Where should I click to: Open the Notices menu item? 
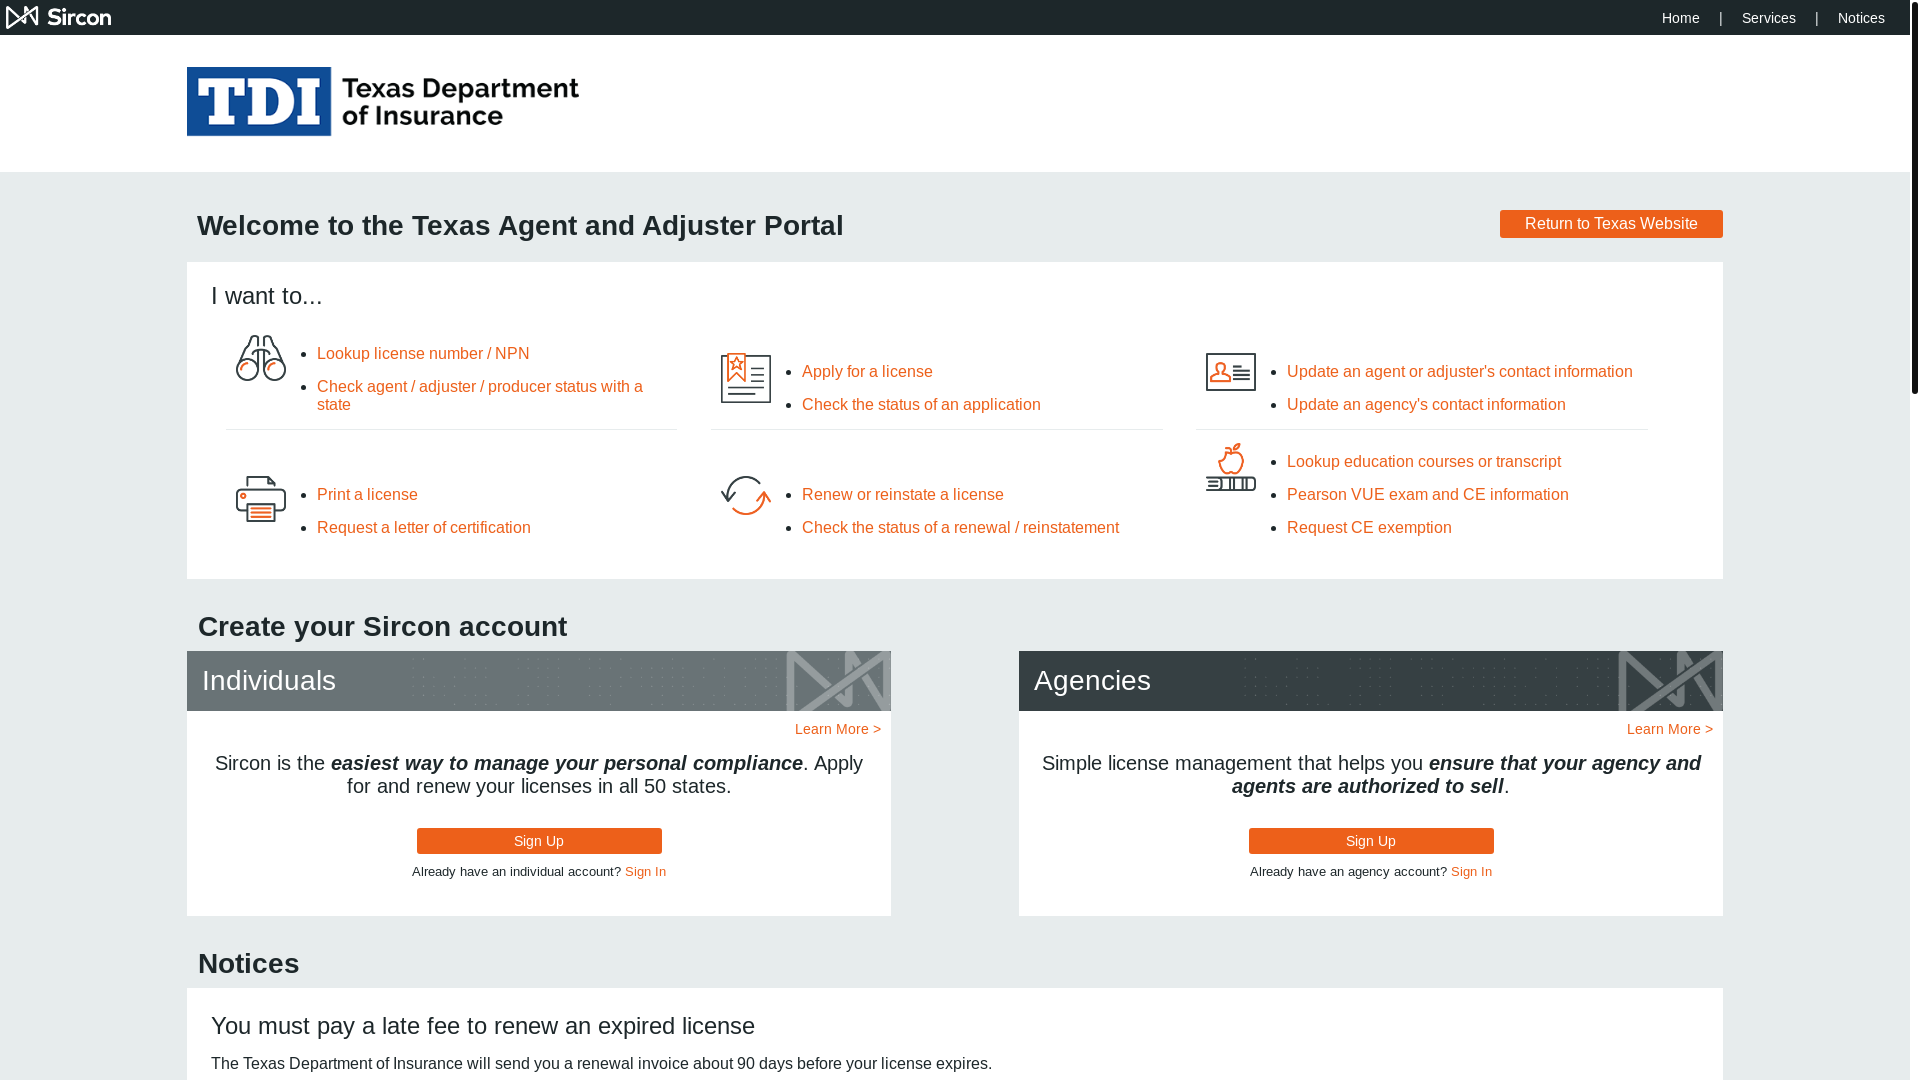tap(1861, 18)
